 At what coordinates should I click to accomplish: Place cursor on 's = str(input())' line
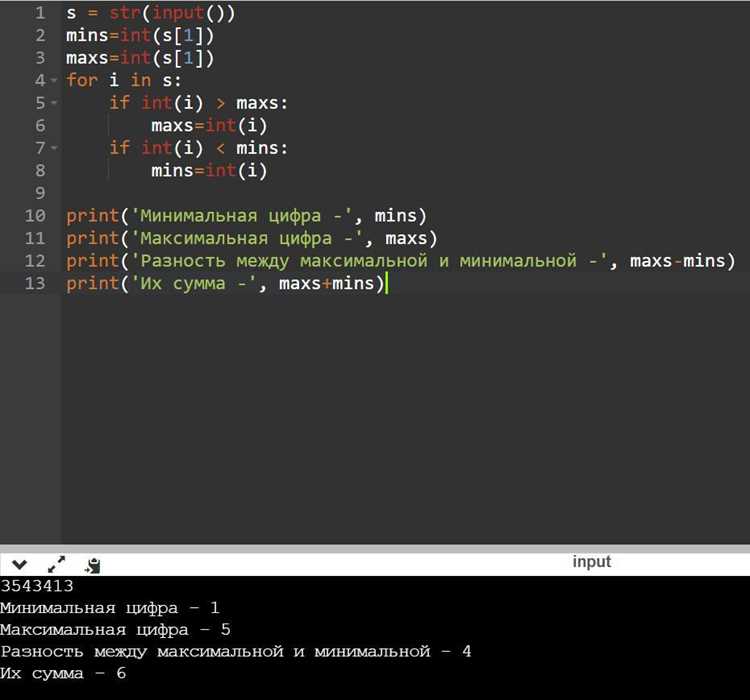[x=151, y=13]
